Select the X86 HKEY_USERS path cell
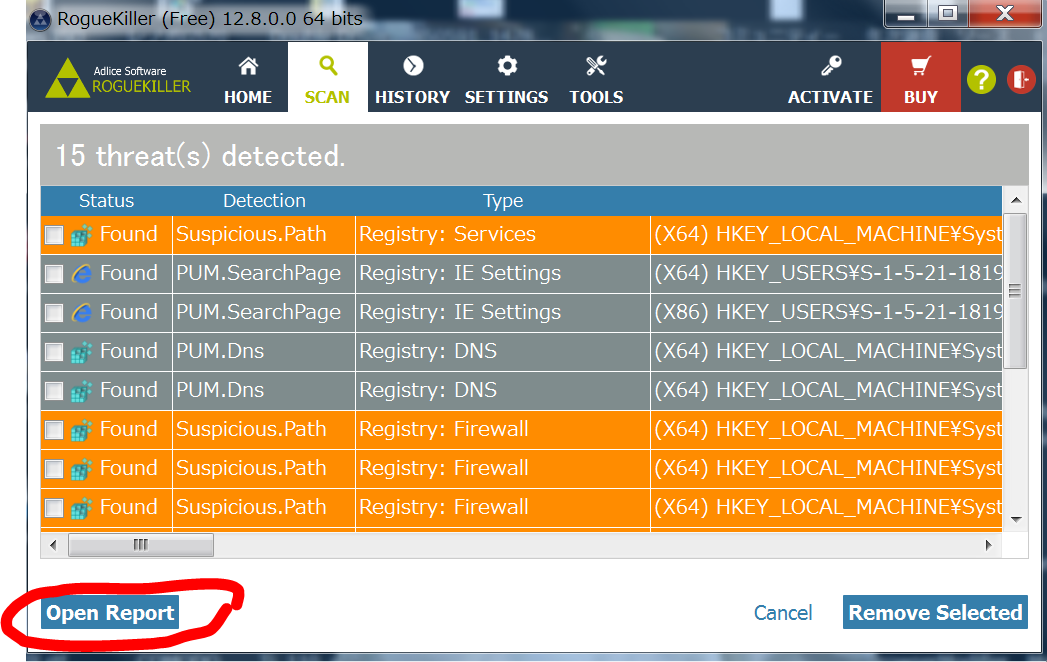Image resolution: width=1047 pixels, height=662 pixels. tap(826, 313)
